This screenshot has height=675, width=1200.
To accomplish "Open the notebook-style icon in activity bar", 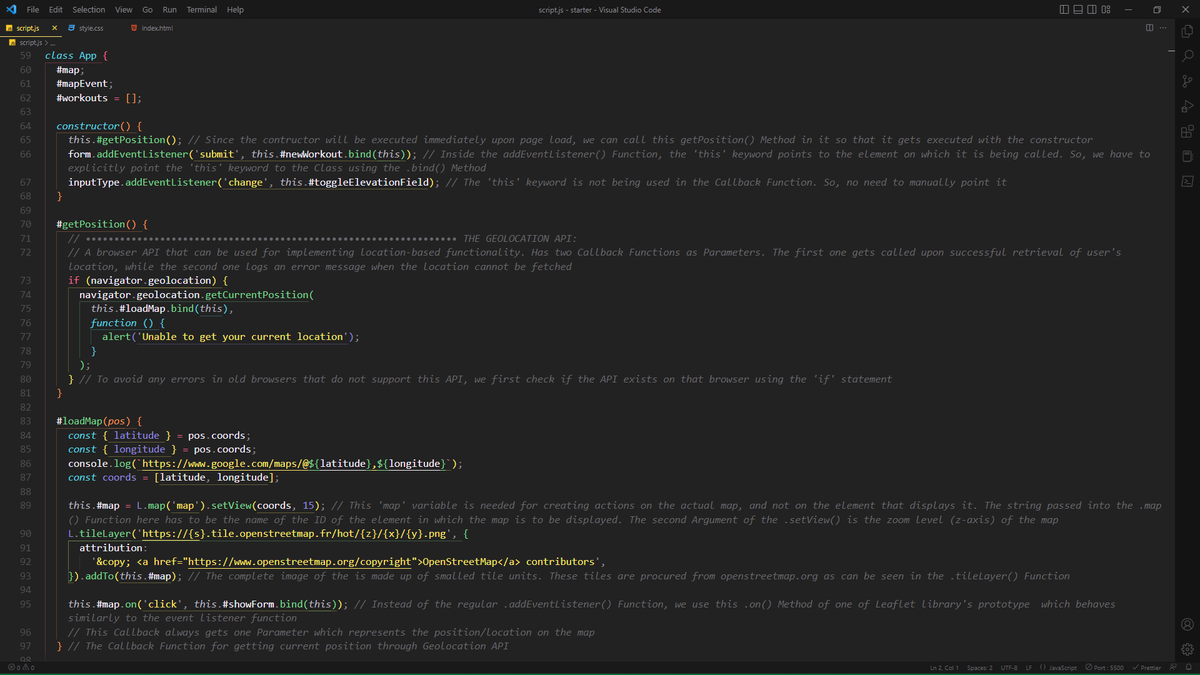I will [1187, 156].
